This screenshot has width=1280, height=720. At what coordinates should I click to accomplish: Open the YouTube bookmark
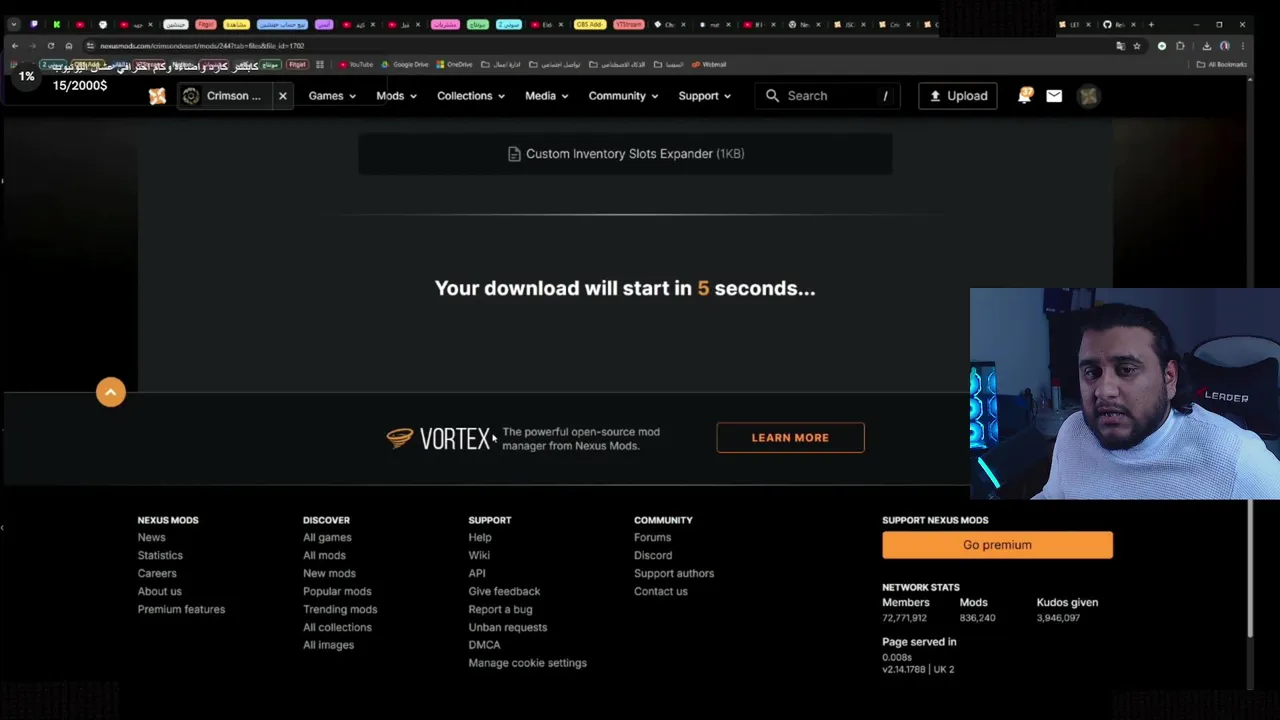[x=356, y=65]
